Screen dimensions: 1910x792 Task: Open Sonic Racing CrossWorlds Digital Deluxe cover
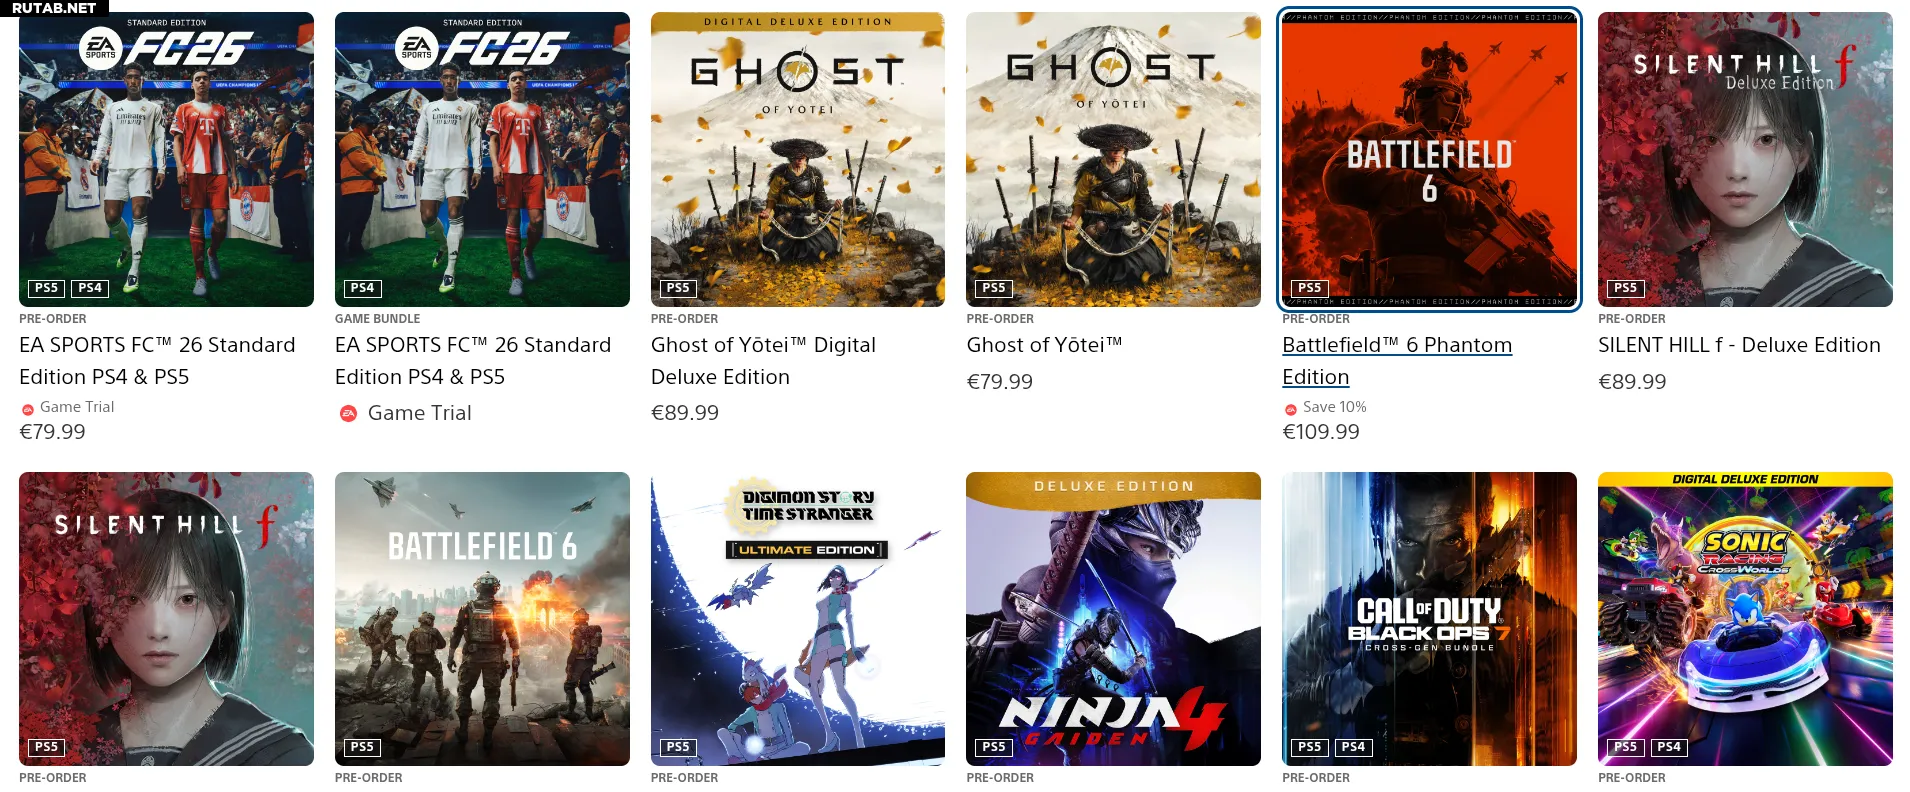point(1745,619)
